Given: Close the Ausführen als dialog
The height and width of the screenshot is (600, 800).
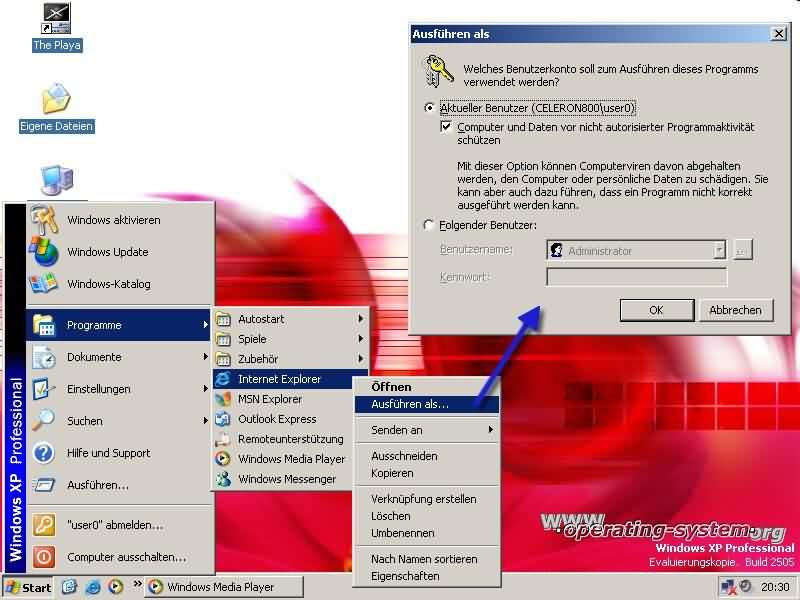Looking at the screenshot, I should (779, 34).
